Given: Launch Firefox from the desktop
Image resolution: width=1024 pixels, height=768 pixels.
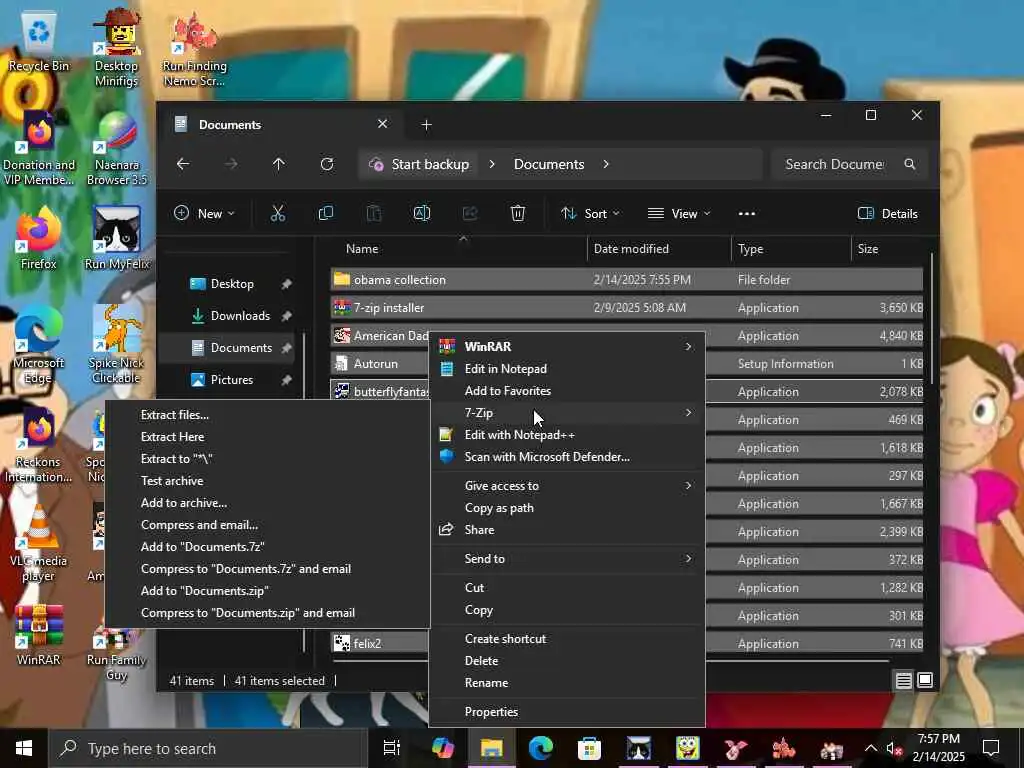Looking at the screenshot, I should 39,238.
